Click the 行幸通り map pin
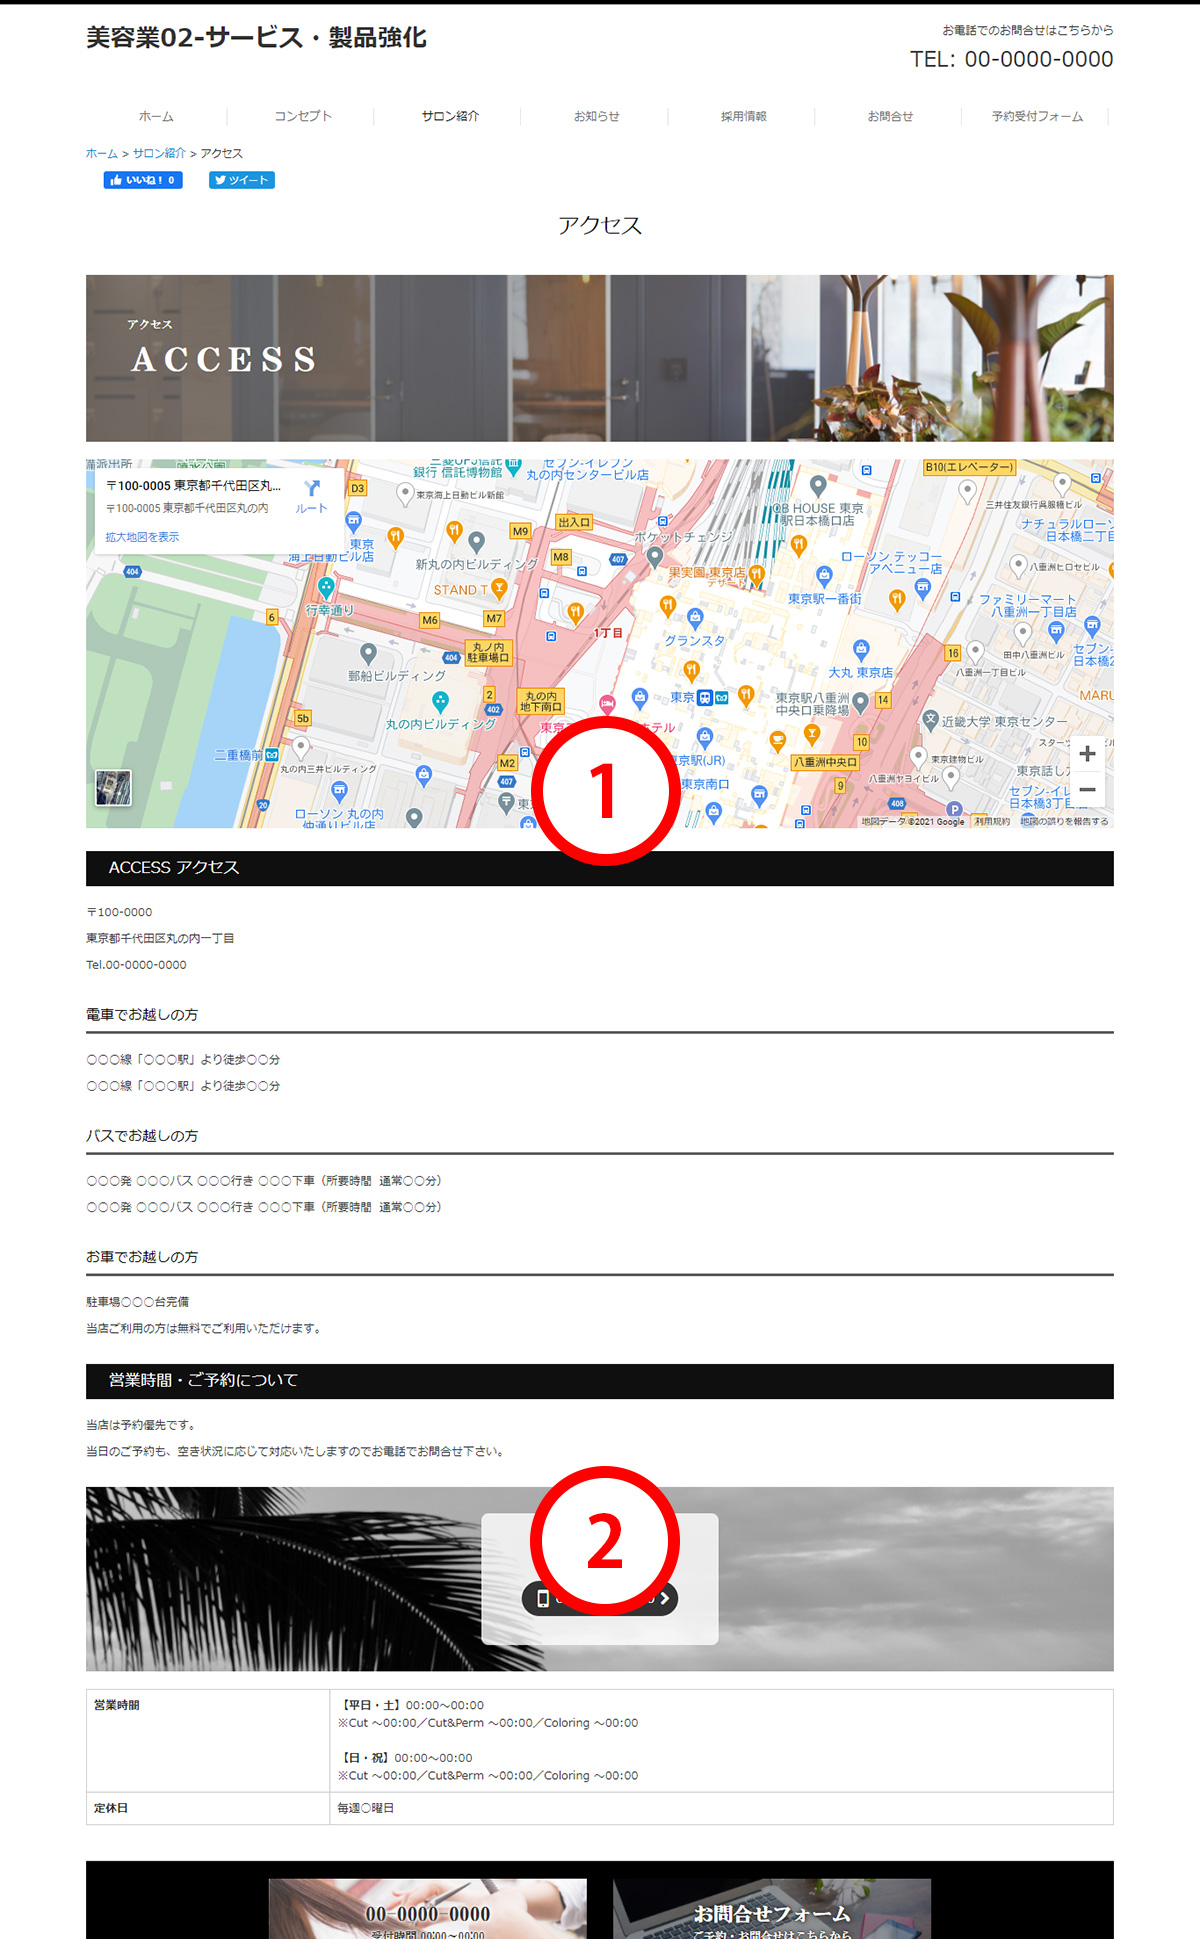The image size is (1200, 1939). (326, 587)
